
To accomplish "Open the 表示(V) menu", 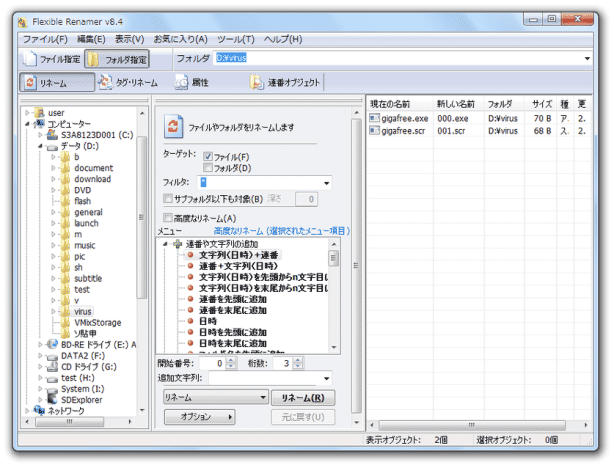I will [129, 39].
